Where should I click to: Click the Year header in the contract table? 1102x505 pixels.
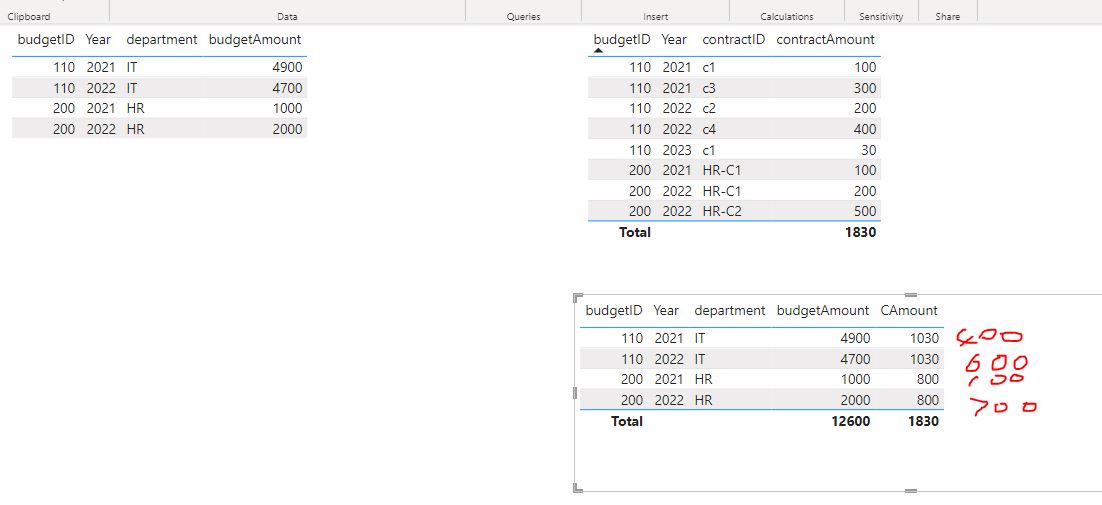coord(673,39)
